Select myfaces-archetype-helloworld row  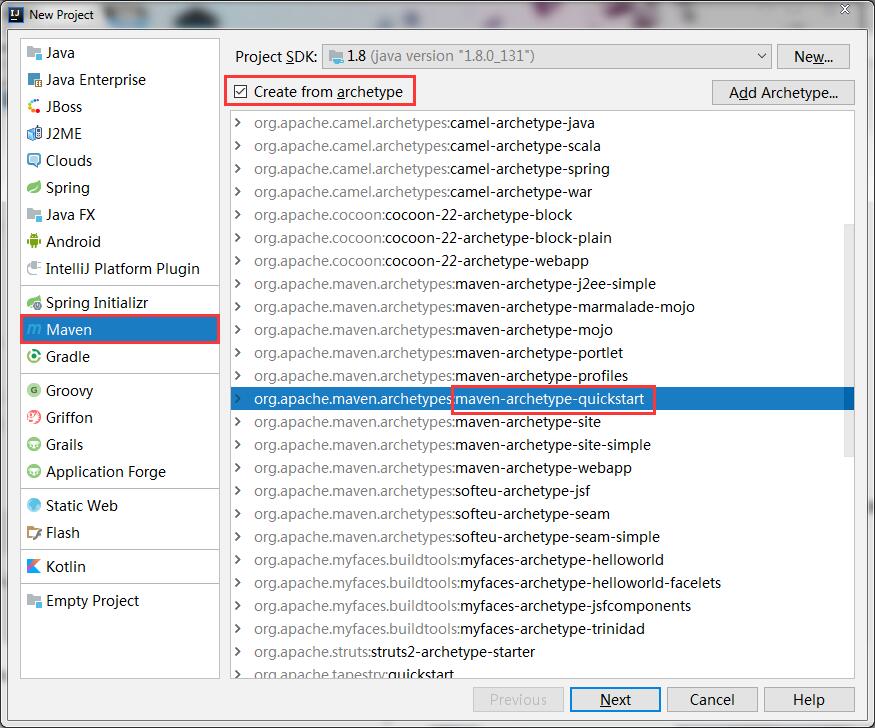542,560
